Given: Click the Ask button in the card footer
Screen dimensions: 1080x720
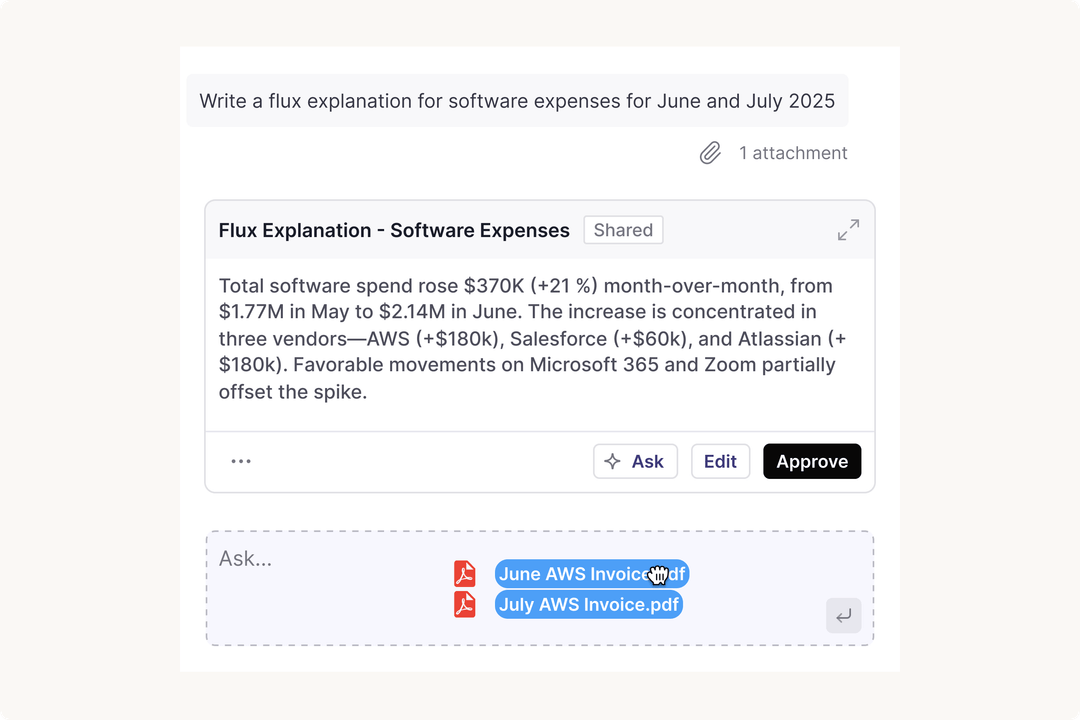Looking at the screenshot, I should 635,461.
